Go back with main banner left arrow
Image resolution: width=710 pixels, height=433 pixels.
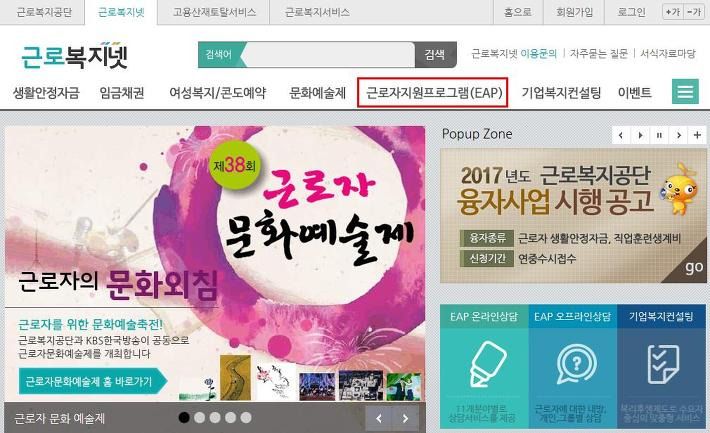[379, 419]
